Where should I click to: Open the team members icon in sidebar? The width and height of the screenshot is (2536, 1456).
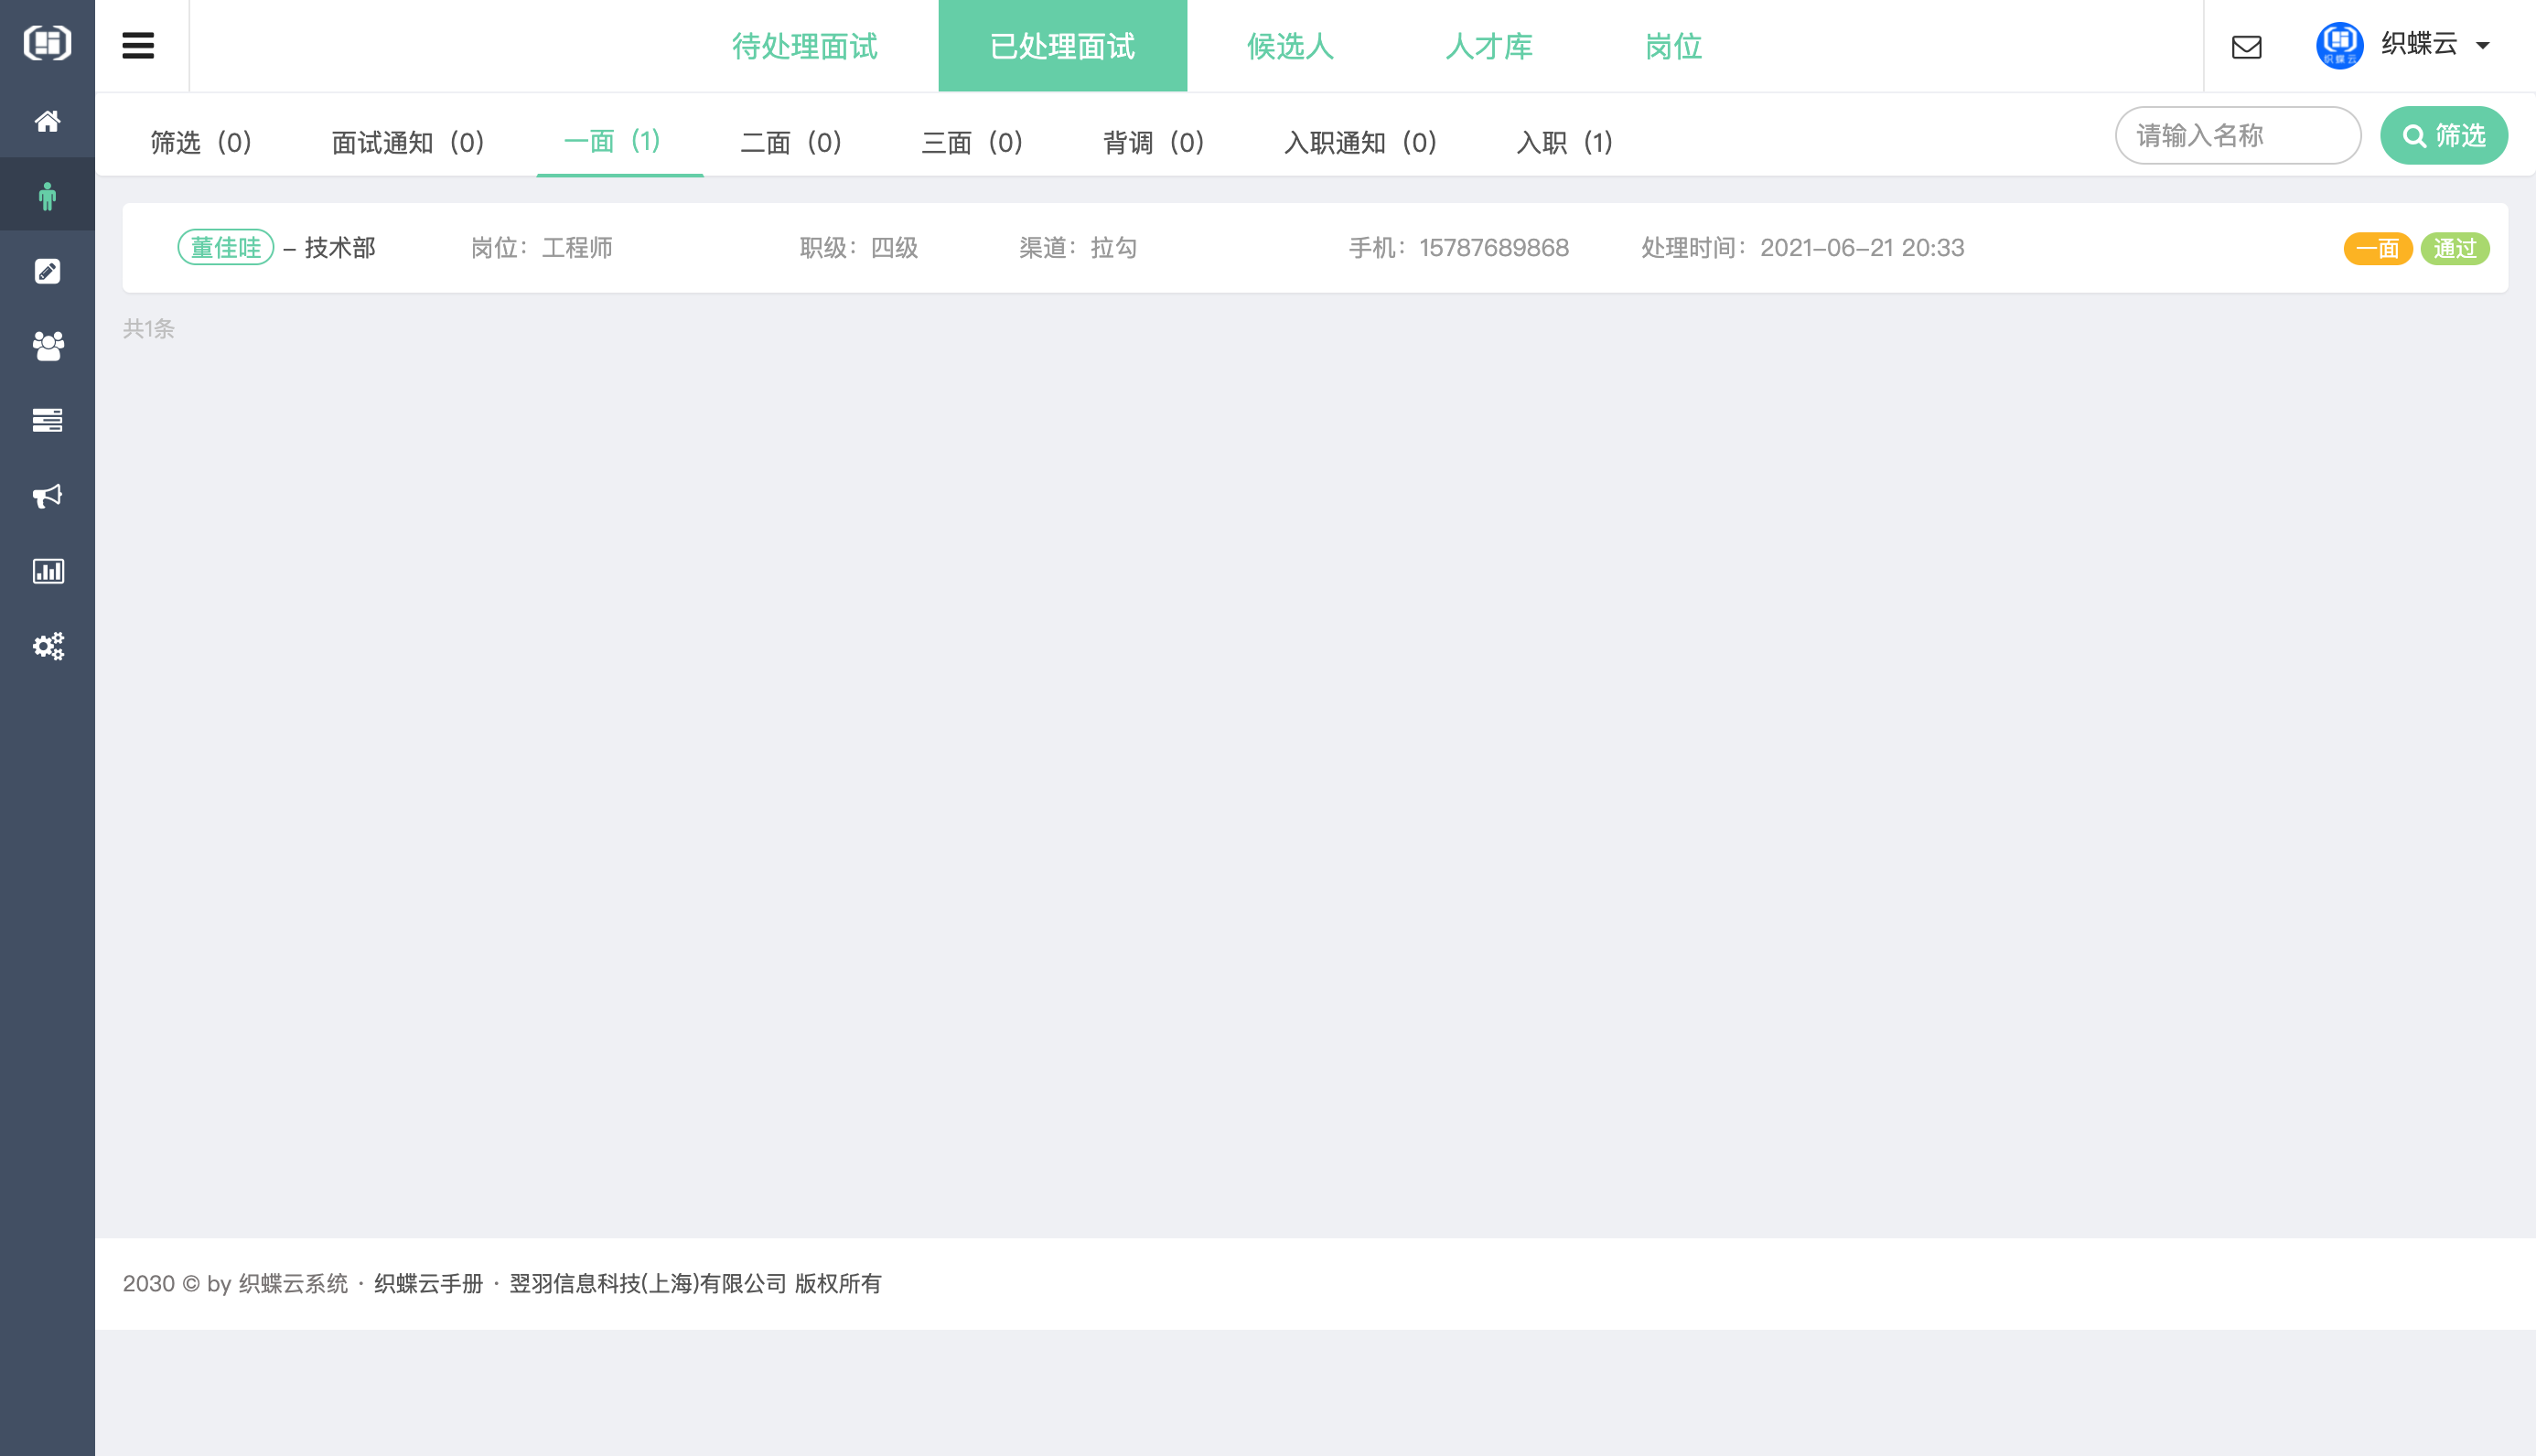tap(47, 345)
